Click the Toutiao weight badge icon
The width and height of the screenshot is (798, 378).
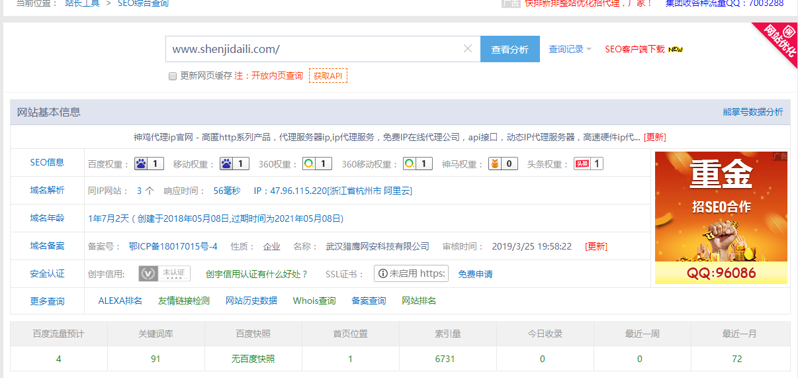(589, 164)
